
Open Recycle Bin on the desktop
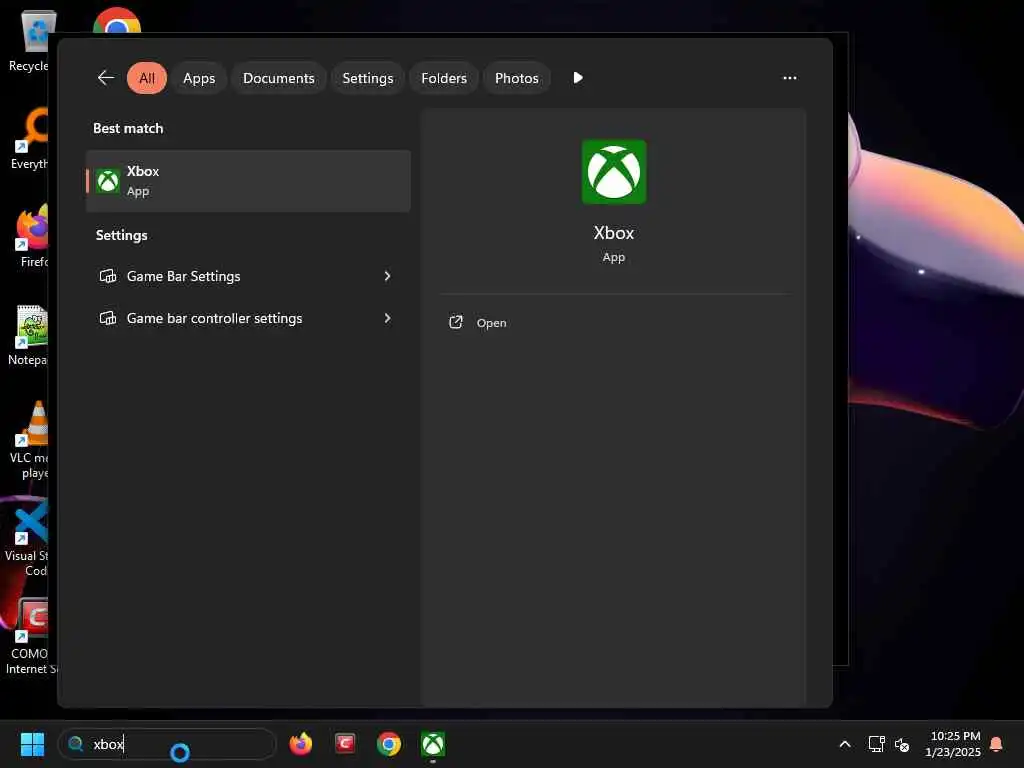click(31, 40)
